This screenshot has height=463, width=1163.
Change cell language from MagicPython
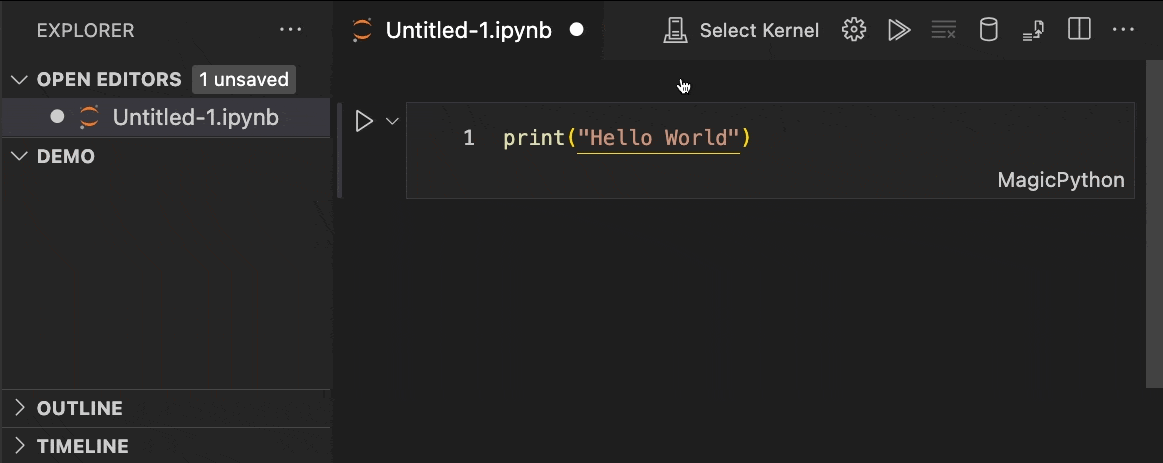pyautogui.click(x=1060, y=181)
